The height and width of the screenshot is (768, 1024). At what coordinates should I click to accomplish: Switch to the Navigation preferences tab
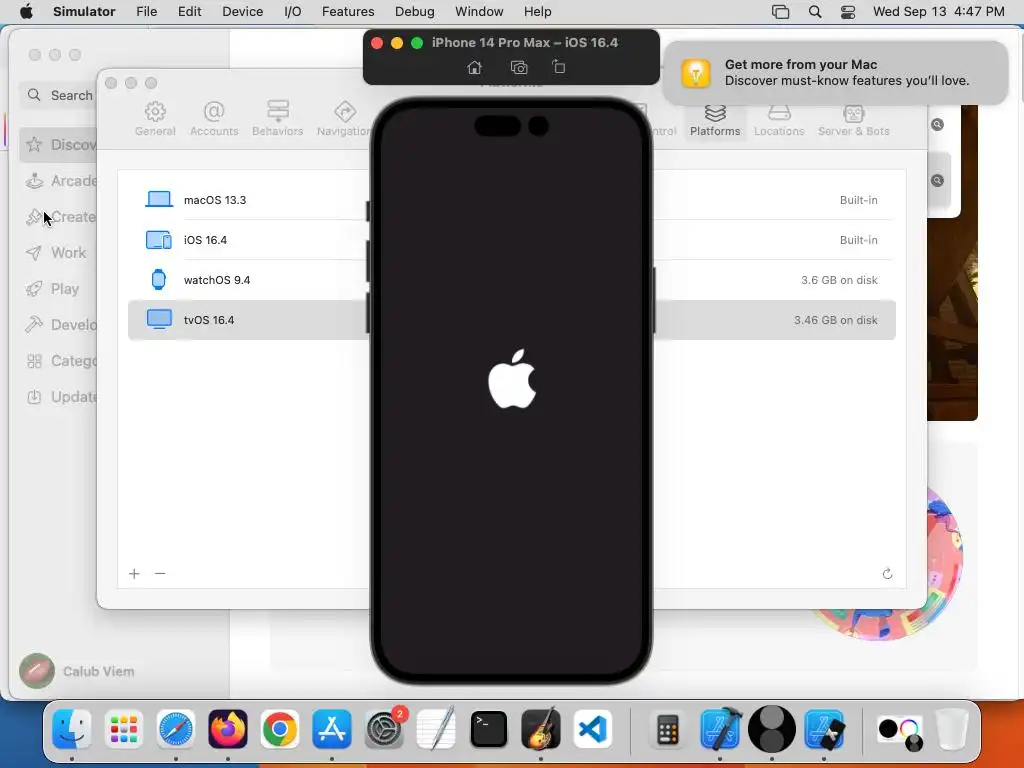click(x=344, y=119)
